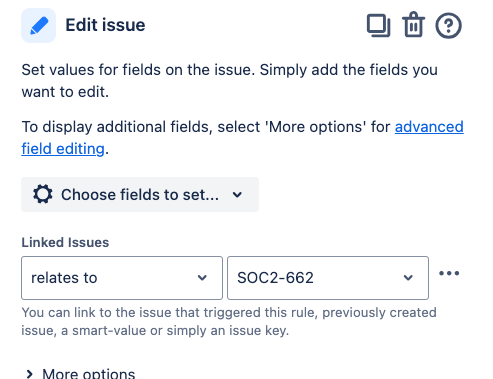This screenshot has width=493, height=379.
Task: Click the gear icon beside Choose fields
Action: coord(43,194)
